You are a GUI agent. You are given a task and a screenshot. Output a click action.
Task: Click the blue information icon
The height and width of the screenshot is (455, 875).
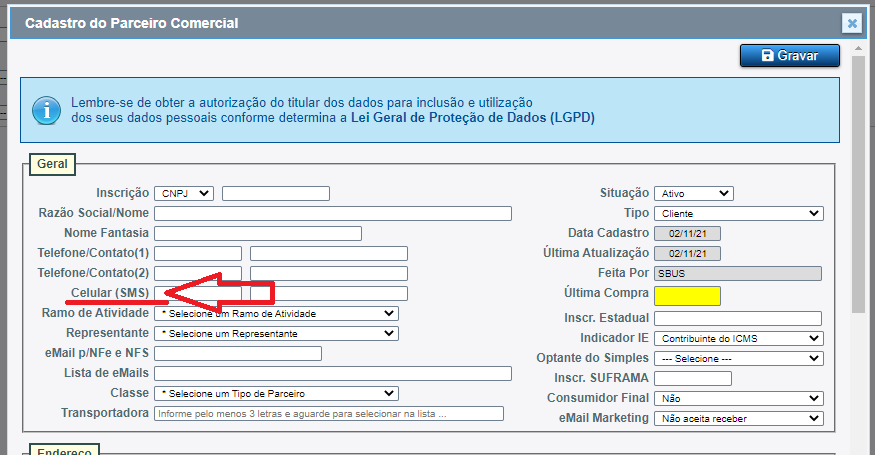click(x=45, y=109)
